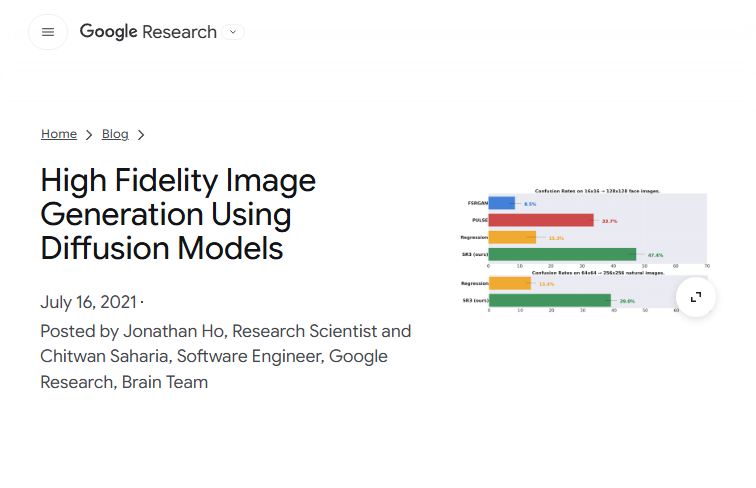Click the orange 15.3% Regression bar
756x488 pixels.
click(512, 237)
